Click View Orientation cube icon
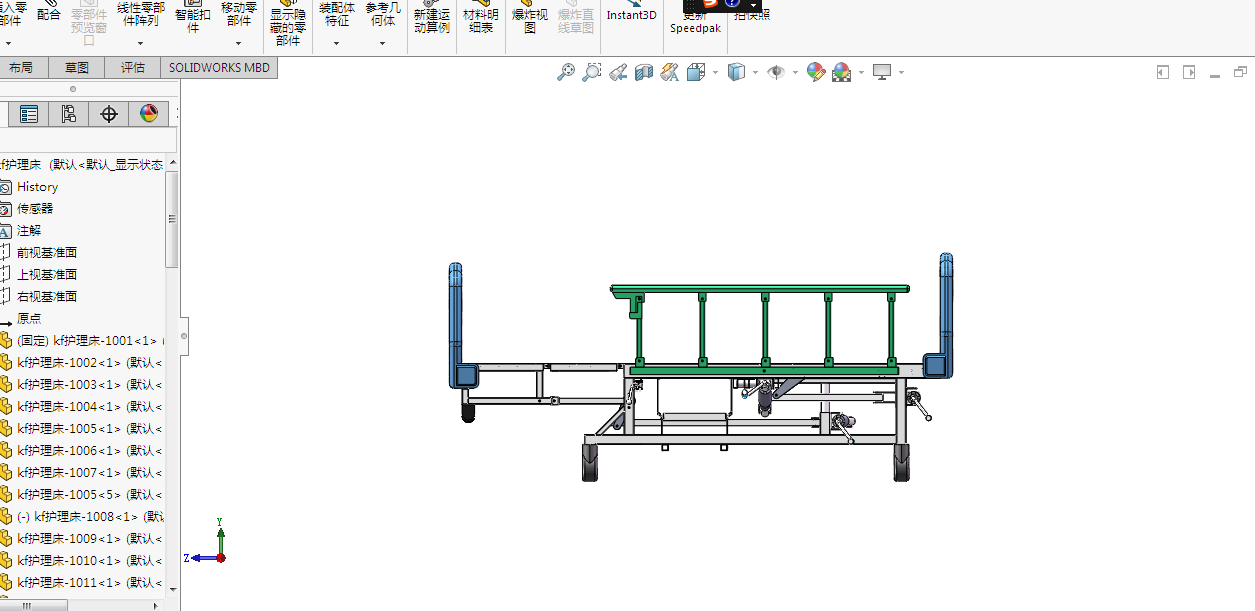 click(x=696, y=72)
